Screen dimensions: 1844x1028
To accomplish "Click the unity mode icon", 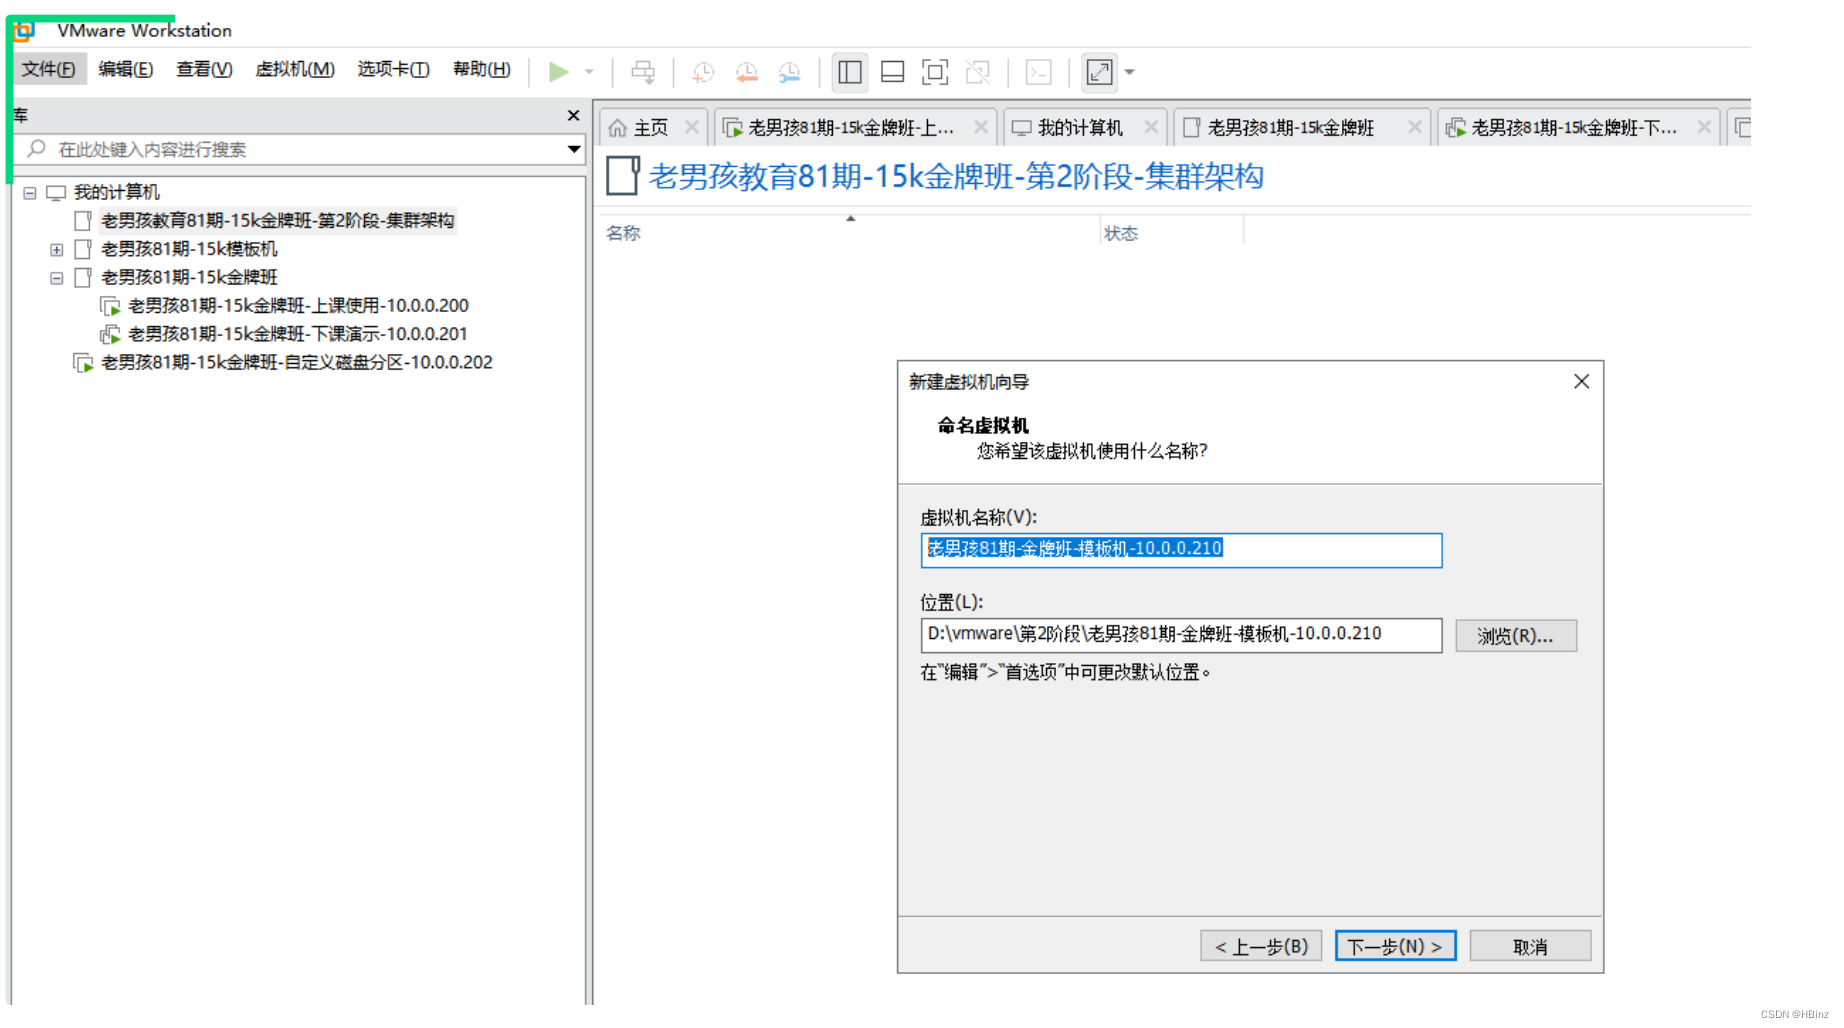I will pos(978,72).
